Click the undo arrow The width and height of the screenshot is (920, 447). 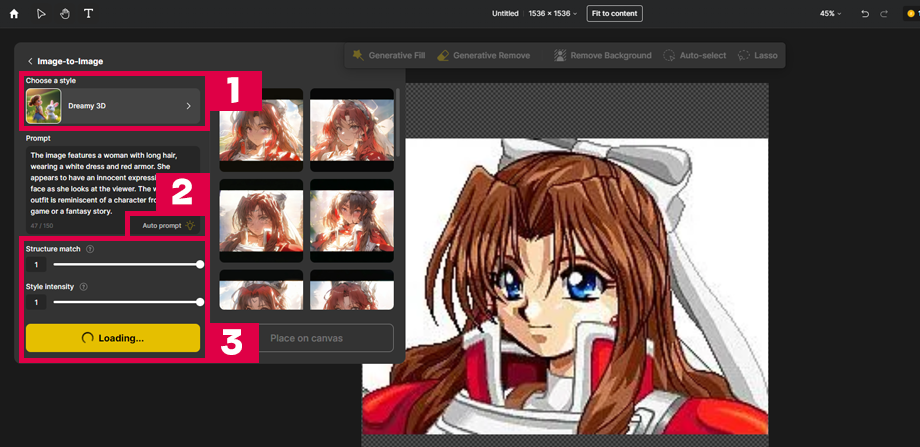[865, 13]
